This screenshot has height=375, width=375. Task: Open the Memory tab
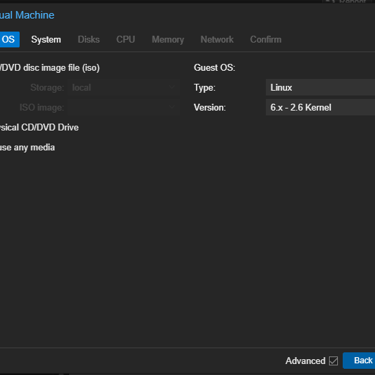click(168, 39)
